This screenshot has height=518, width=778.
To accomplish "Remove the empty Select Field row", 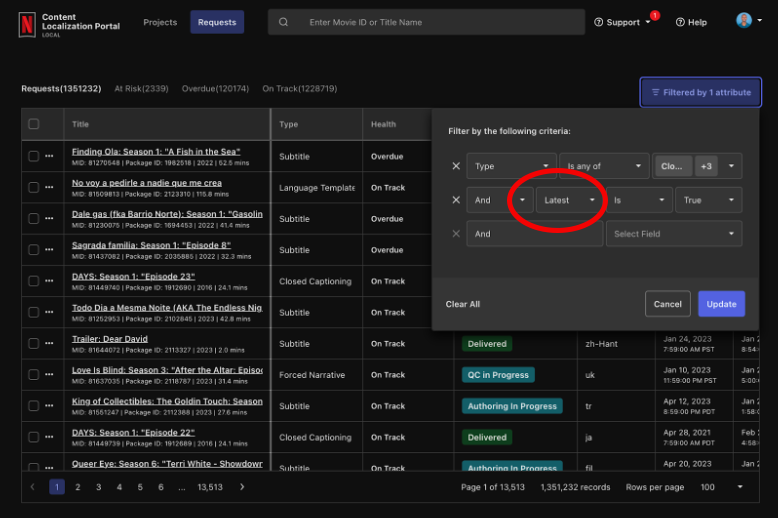I will click(x=456, y=234).
